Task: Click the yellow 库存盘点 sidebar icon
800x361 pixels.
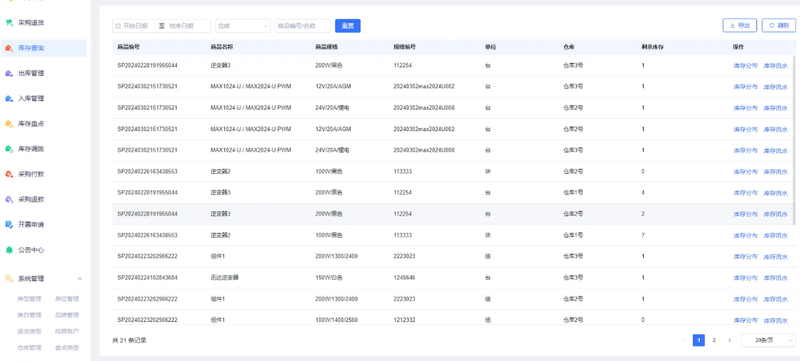Action: (x=9, y=124)
